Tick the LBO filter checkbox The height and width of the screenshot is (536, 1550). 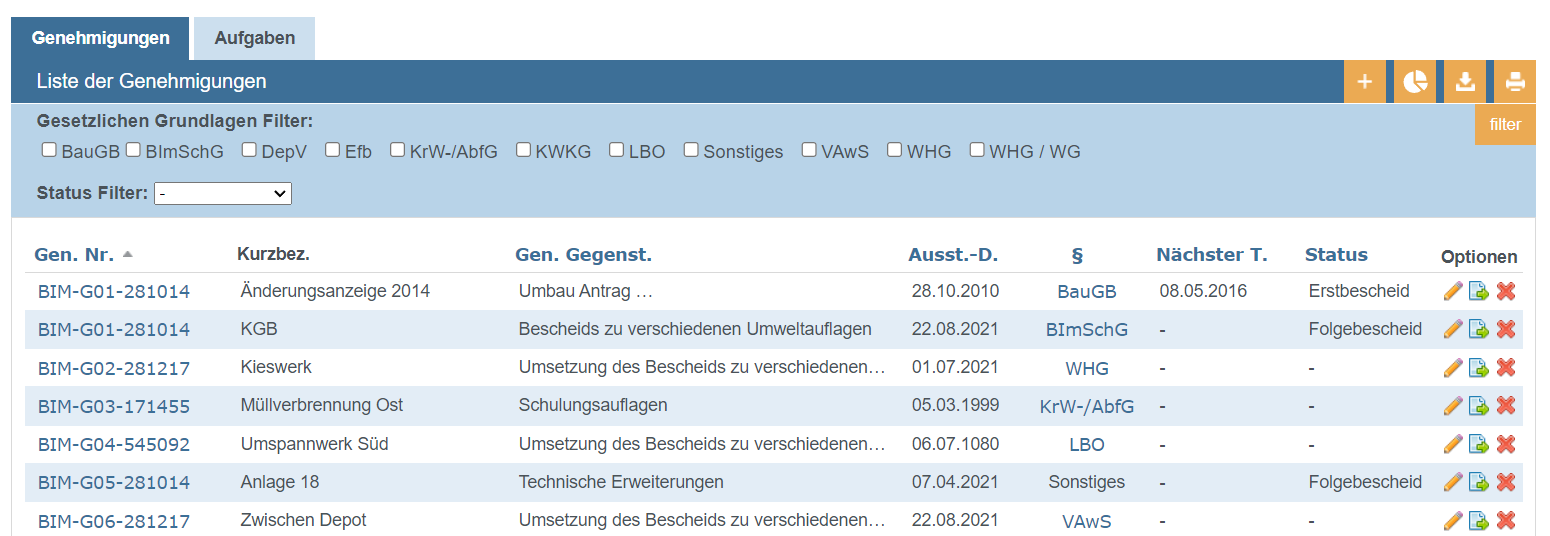[x=617, y=150]
